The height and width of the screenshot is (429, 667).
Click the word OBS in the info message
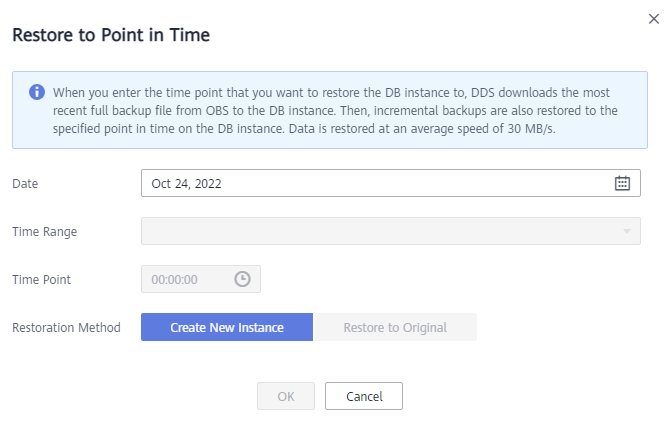click(218, 111)
